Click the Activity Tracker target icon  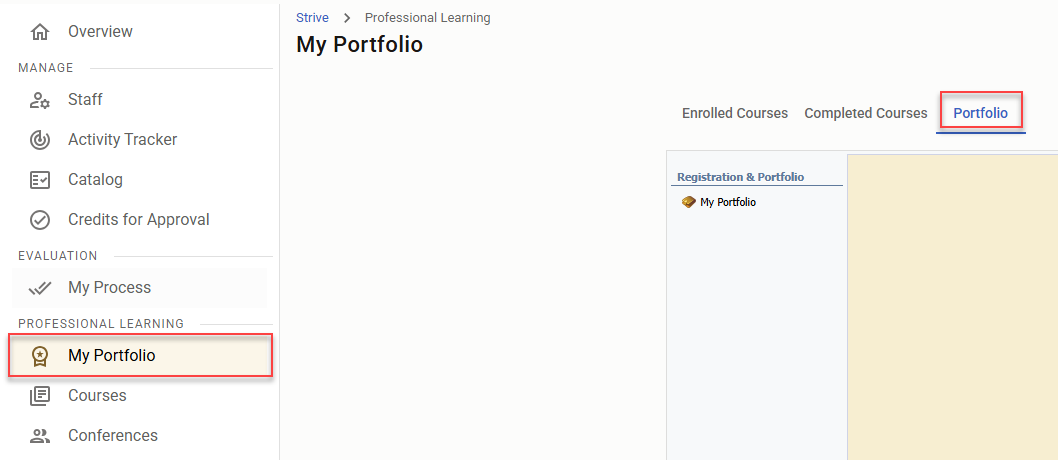(40, 140)
